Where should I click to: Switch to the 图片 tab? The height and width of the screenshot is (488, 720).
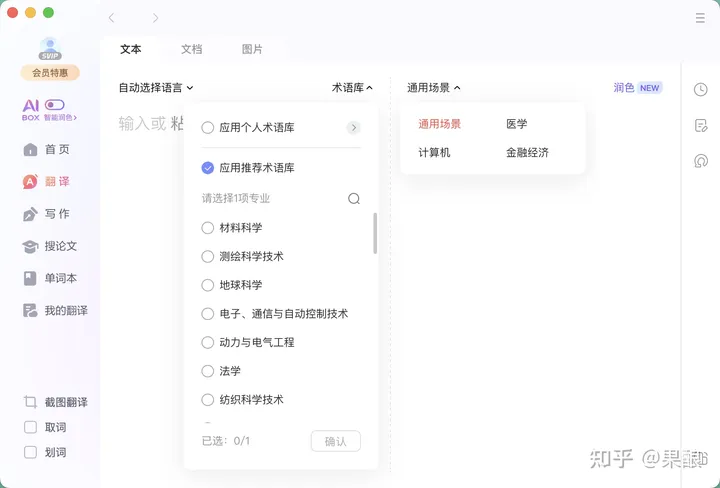(252, 49)
